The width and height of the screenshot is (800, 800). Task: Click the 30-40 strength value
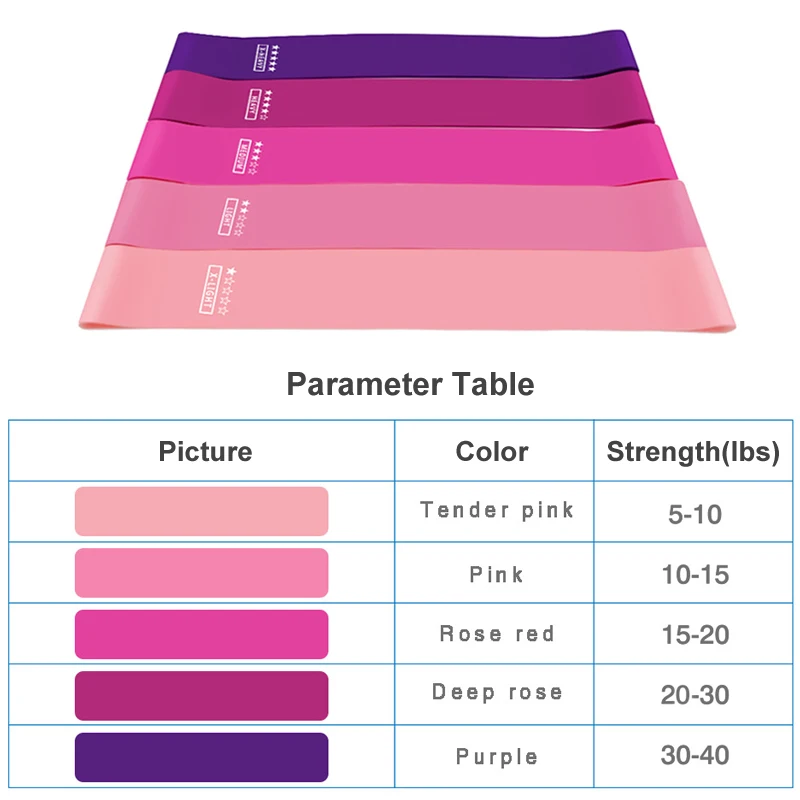coord(694,755)
